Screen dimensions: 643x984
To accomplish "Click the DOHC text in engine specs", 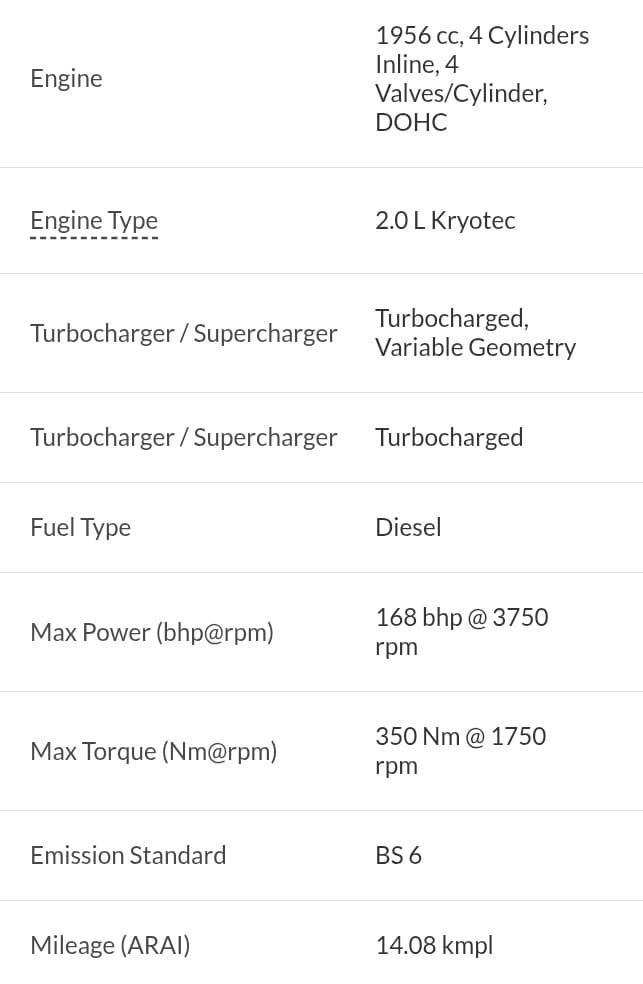I will coord(412,122).
